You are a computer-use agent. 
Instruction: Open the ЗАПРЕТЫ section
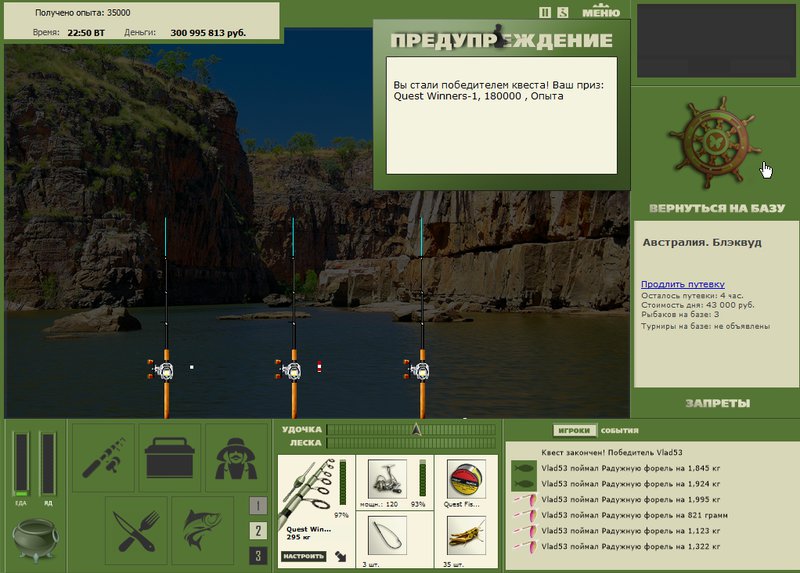pyautogui.click(x=717, y=403)
